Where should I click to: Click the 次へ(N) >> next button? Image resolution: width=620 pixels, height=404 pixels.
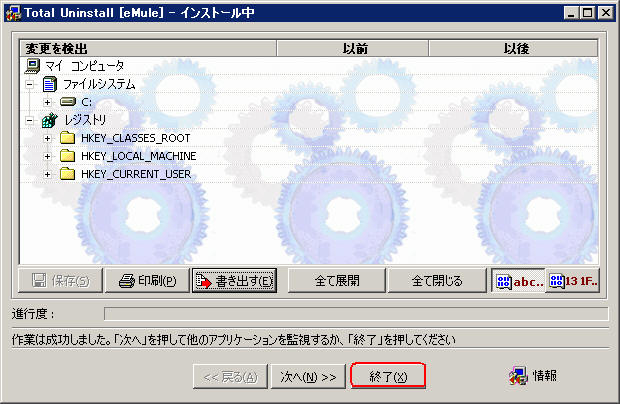click(x=308, y=377)
